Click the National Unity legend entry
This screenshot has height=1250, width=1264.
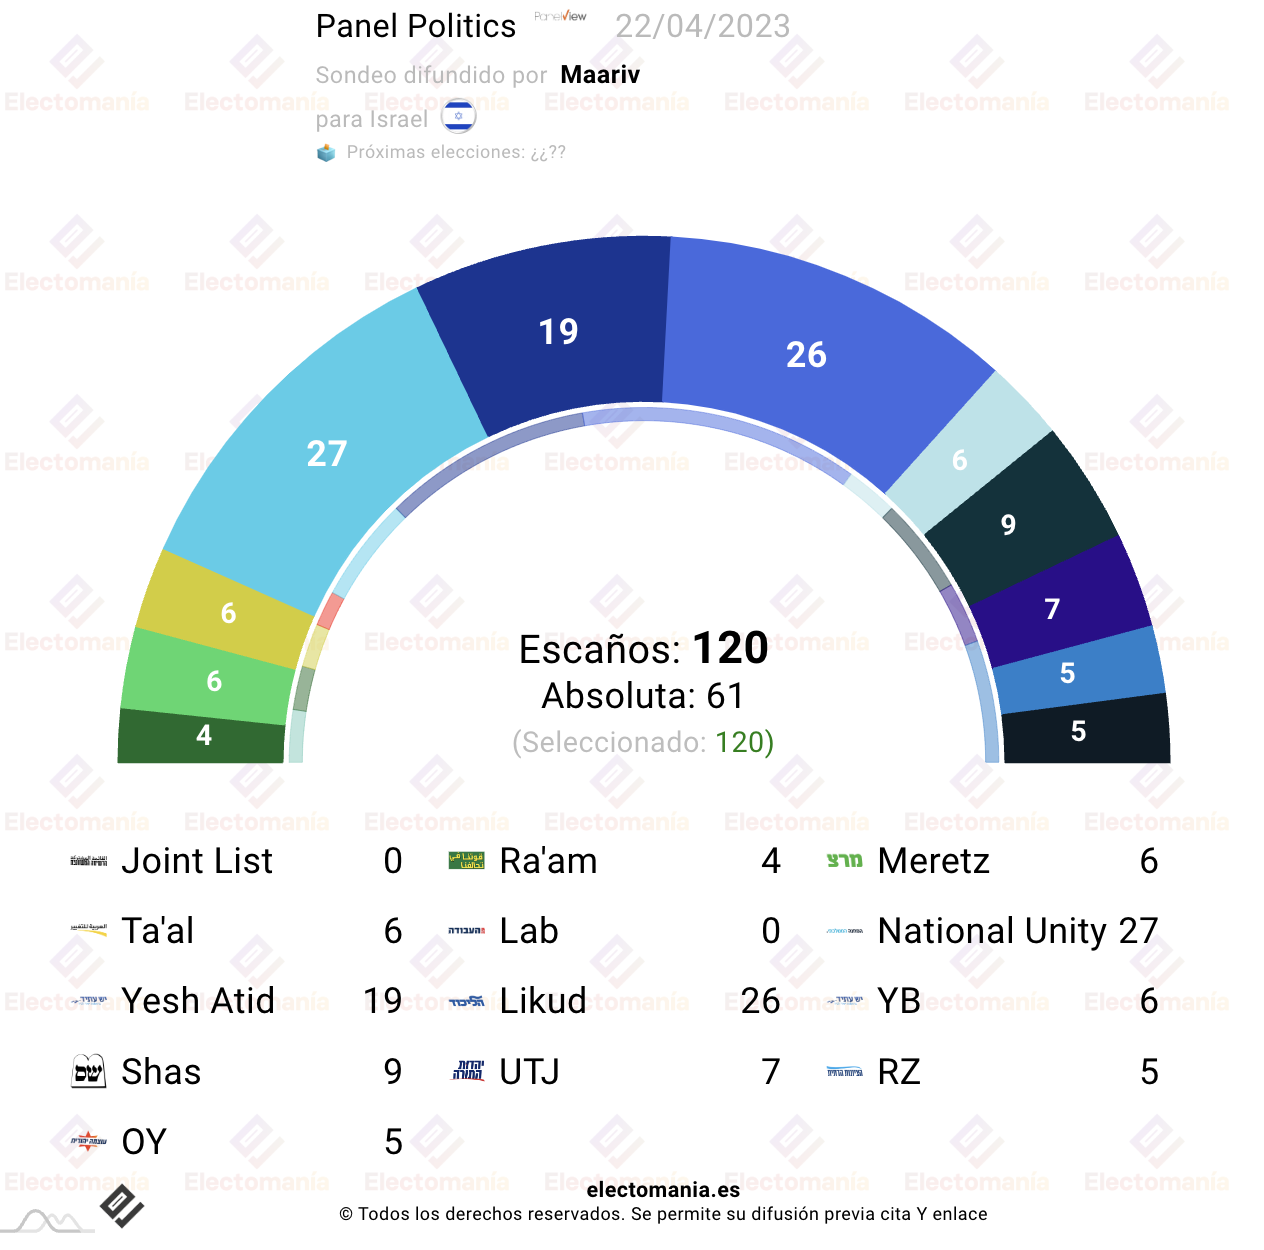point(993,931)
